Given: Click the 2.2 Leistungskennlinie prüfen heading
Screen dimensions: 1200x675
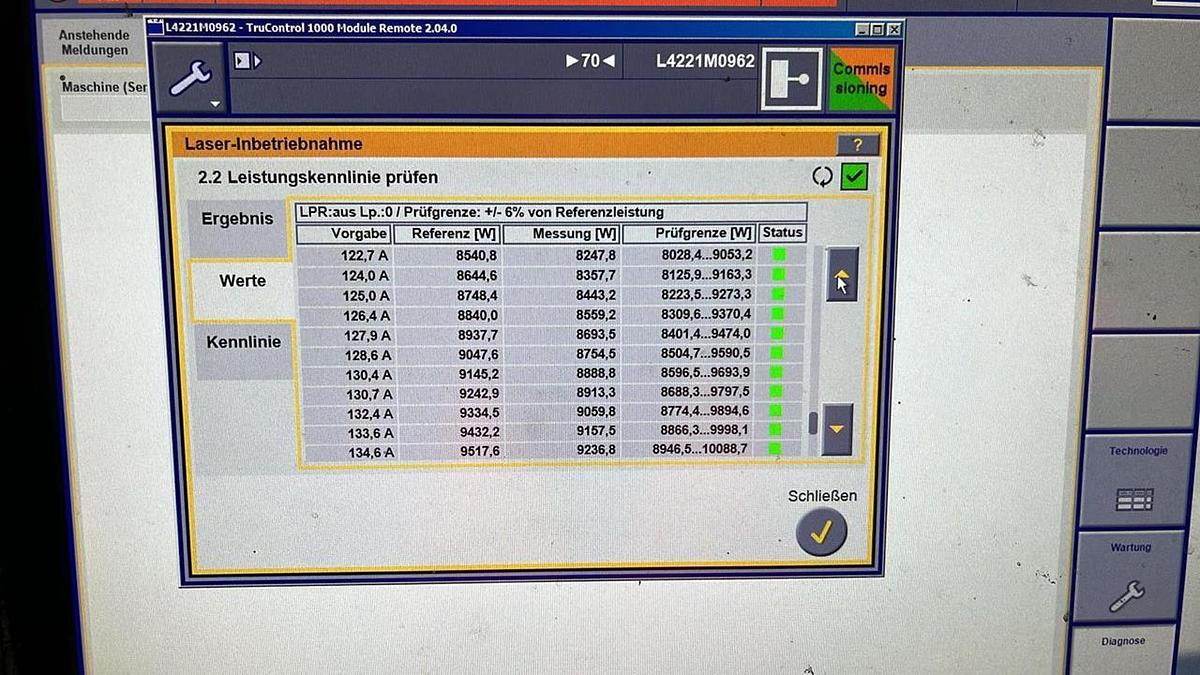Looking at the screenshot, I should click(318, 178).
